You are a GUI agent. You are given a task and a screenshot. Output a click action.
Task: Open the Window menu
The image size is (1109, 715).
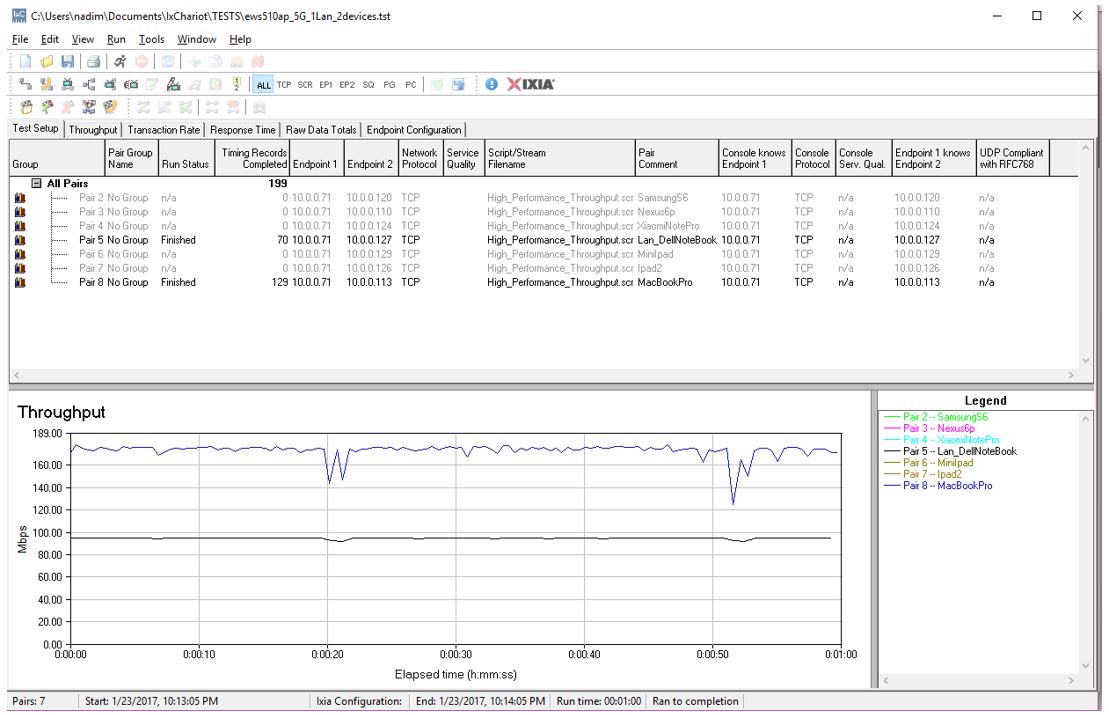(x=197, y=40)
